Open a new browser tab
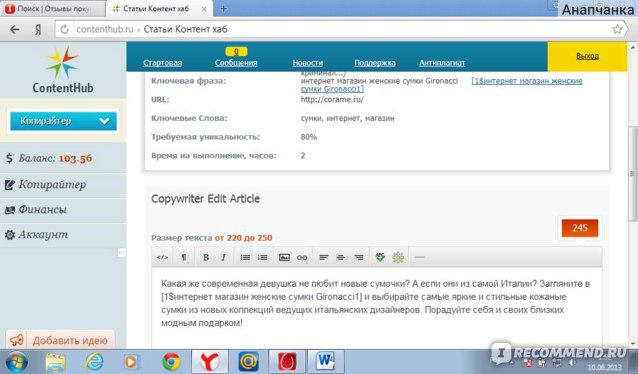This screenshot has width=638, height=374. (223, 9)
